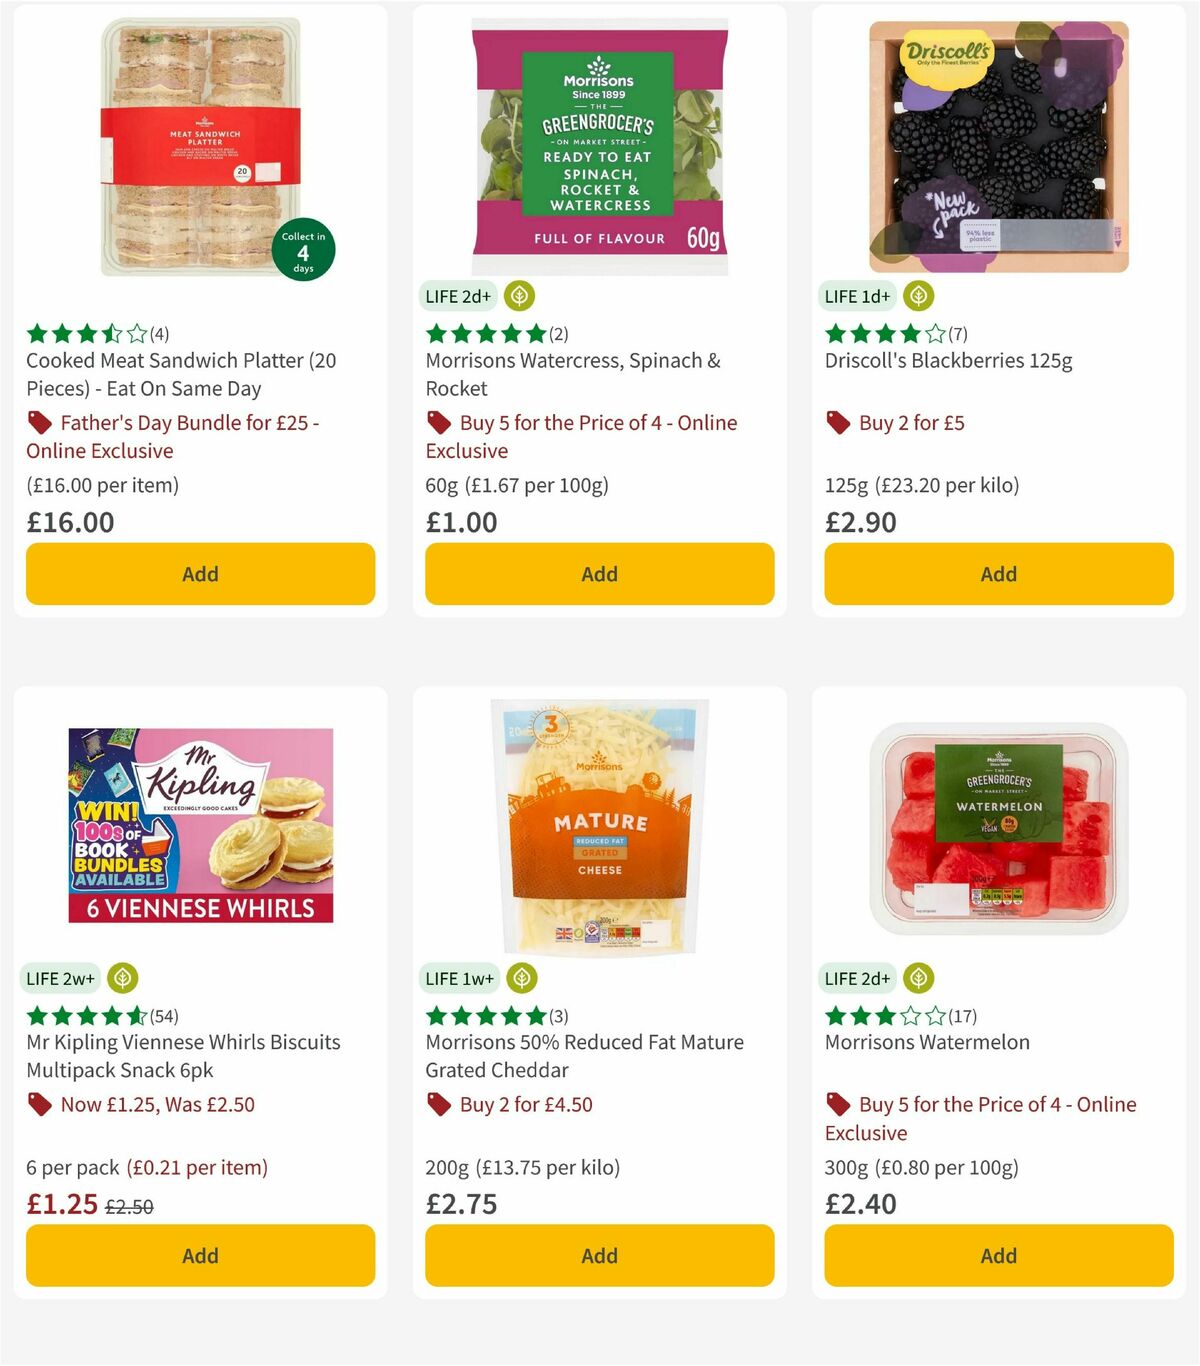Click the leaf icon on Driscoll's Blackberries card
This screenshot has height=1366, width=1200.
917,296
